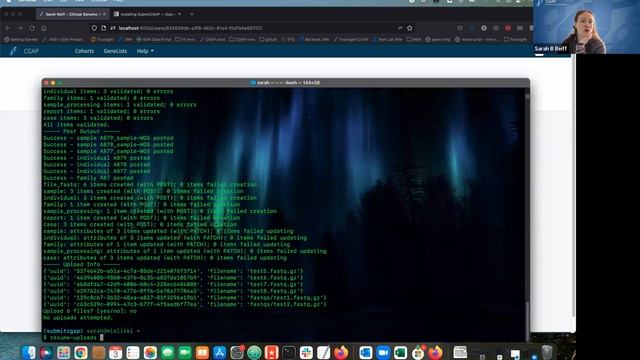Open System Preferences in the dock
This screenshot has height=360, width=640.
pos(237,352)
